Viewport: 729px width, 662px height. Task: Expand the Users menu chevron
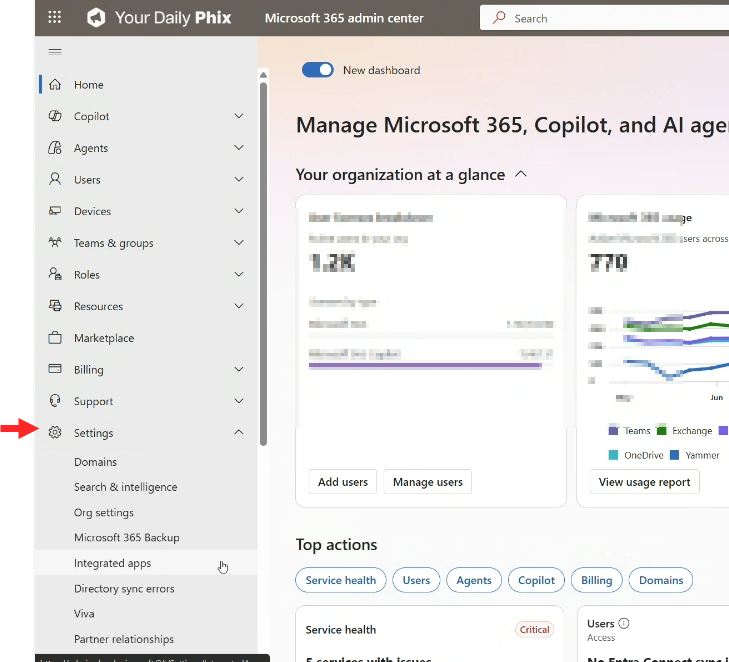[x=239, y=179]
